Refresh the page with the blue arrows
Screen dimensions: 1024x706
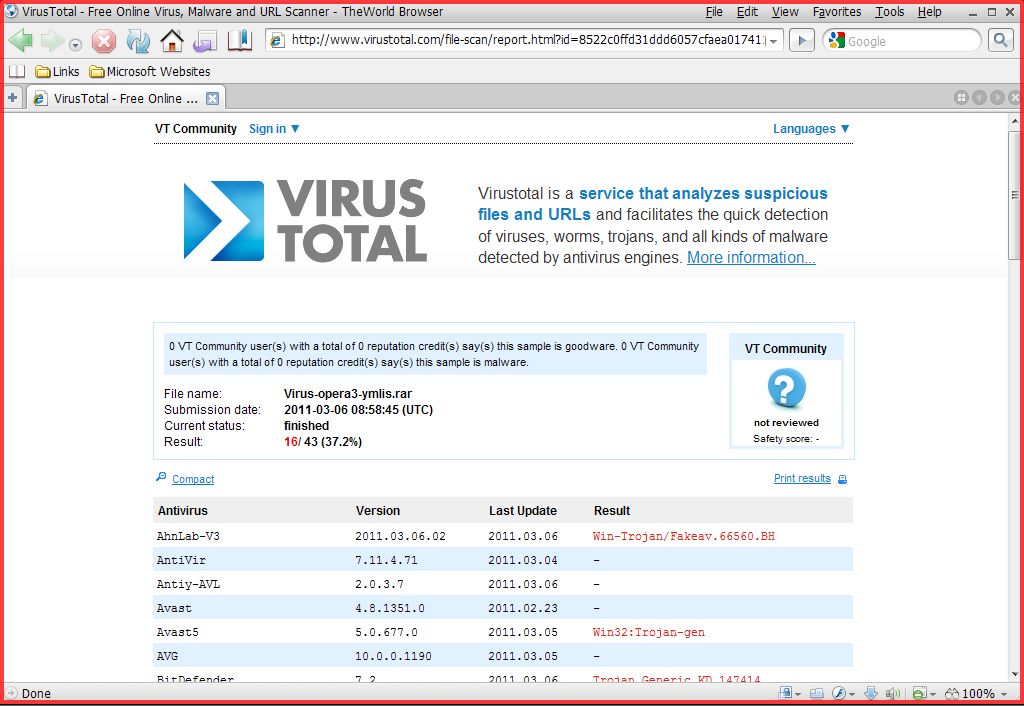click(138, 41)
